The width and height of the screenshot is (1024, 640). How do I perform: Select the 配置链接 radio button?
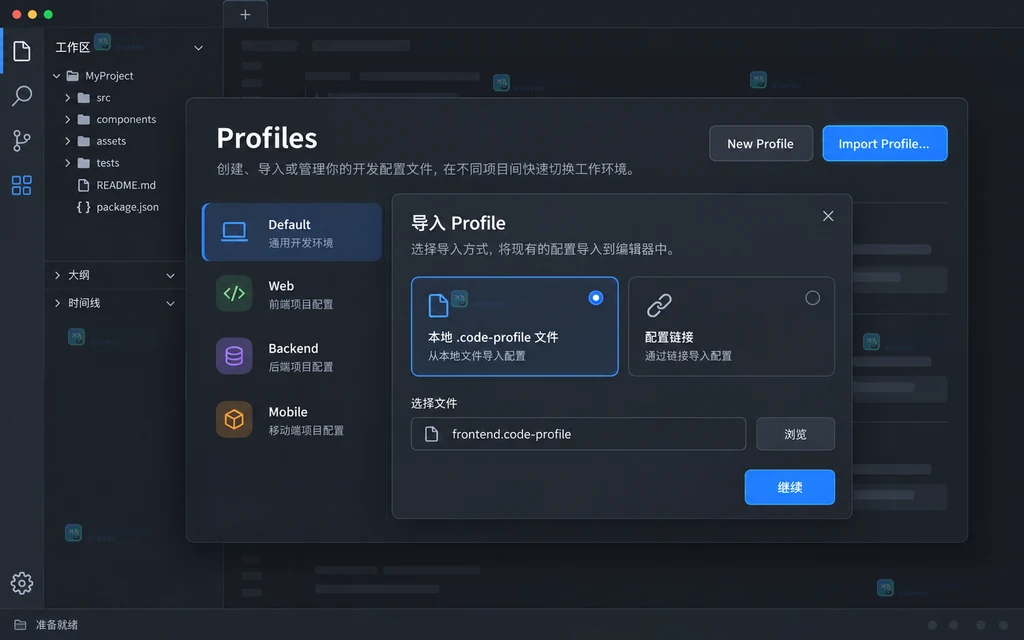pos(812,298)
